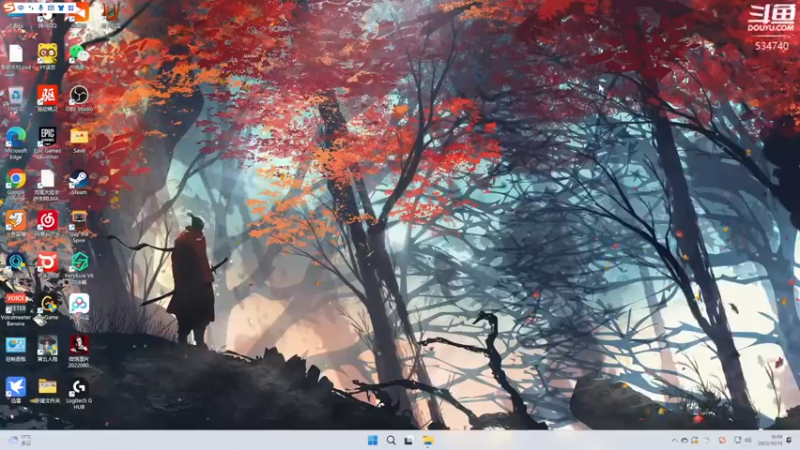Open Xunlei blue bird icon
Image resolution: width=800 pixels, height=450 pixels.
(16, 387)
